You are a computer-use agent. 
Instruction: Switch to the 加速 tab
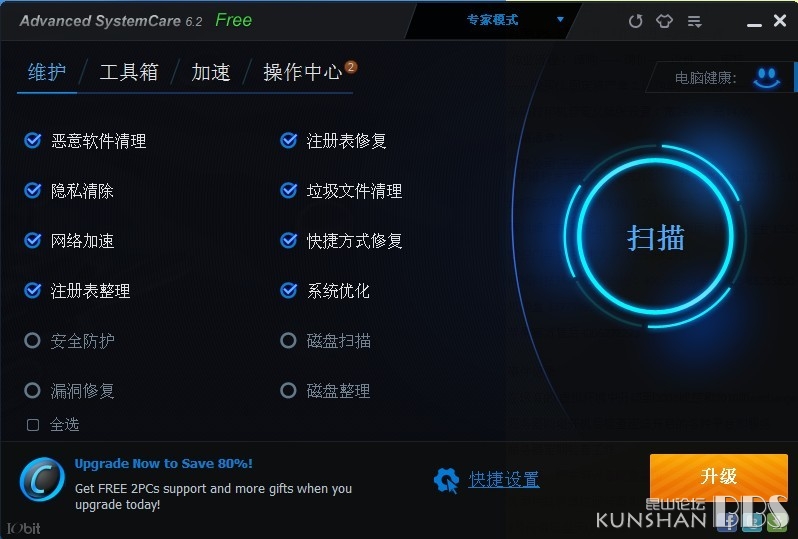(x=211, y=72)
